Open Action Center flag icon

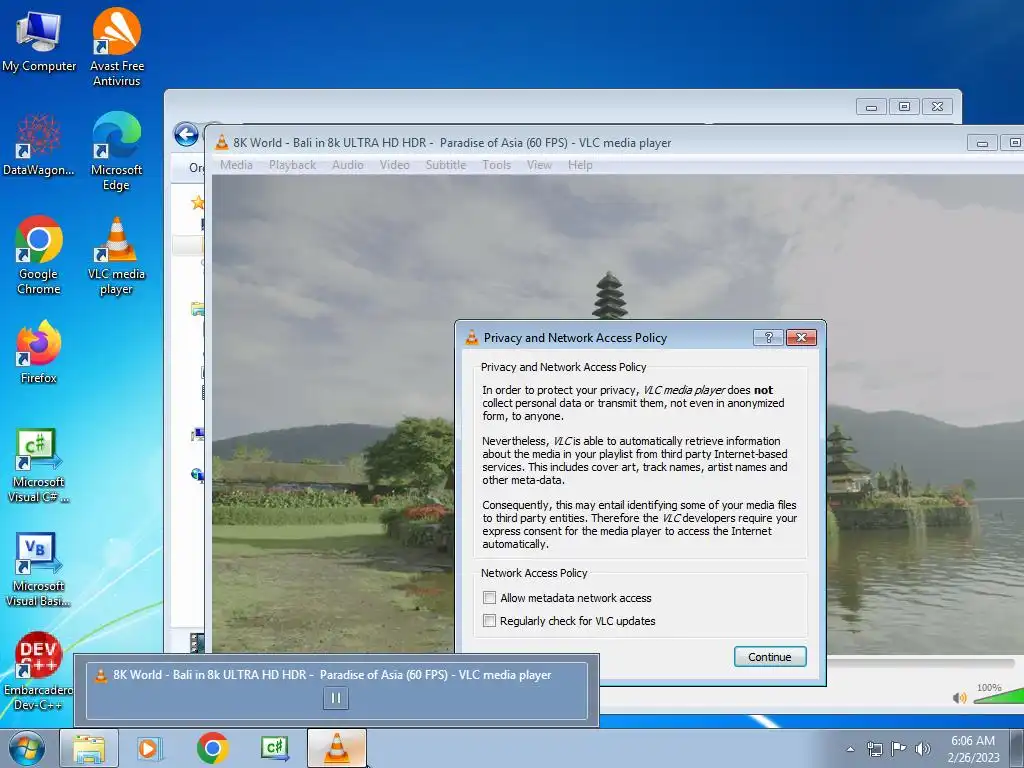899,749
